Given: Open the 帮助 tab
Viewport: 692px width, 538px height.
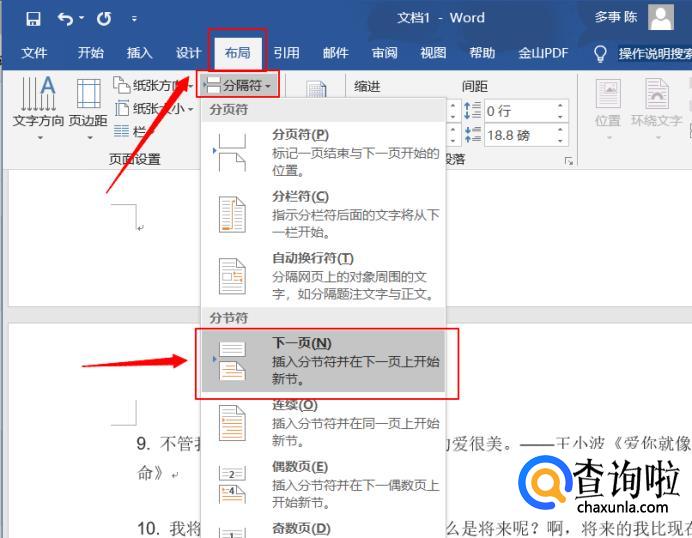Looking at the screenshot, I should coord(482,53).
